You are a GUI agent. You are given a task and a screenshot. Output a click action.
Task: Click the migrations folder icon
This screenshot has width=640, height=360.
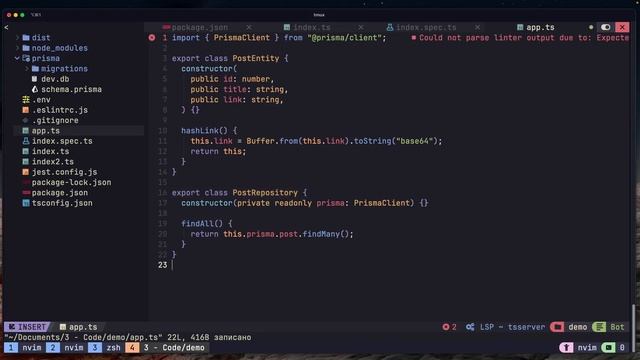pos(35,69)
